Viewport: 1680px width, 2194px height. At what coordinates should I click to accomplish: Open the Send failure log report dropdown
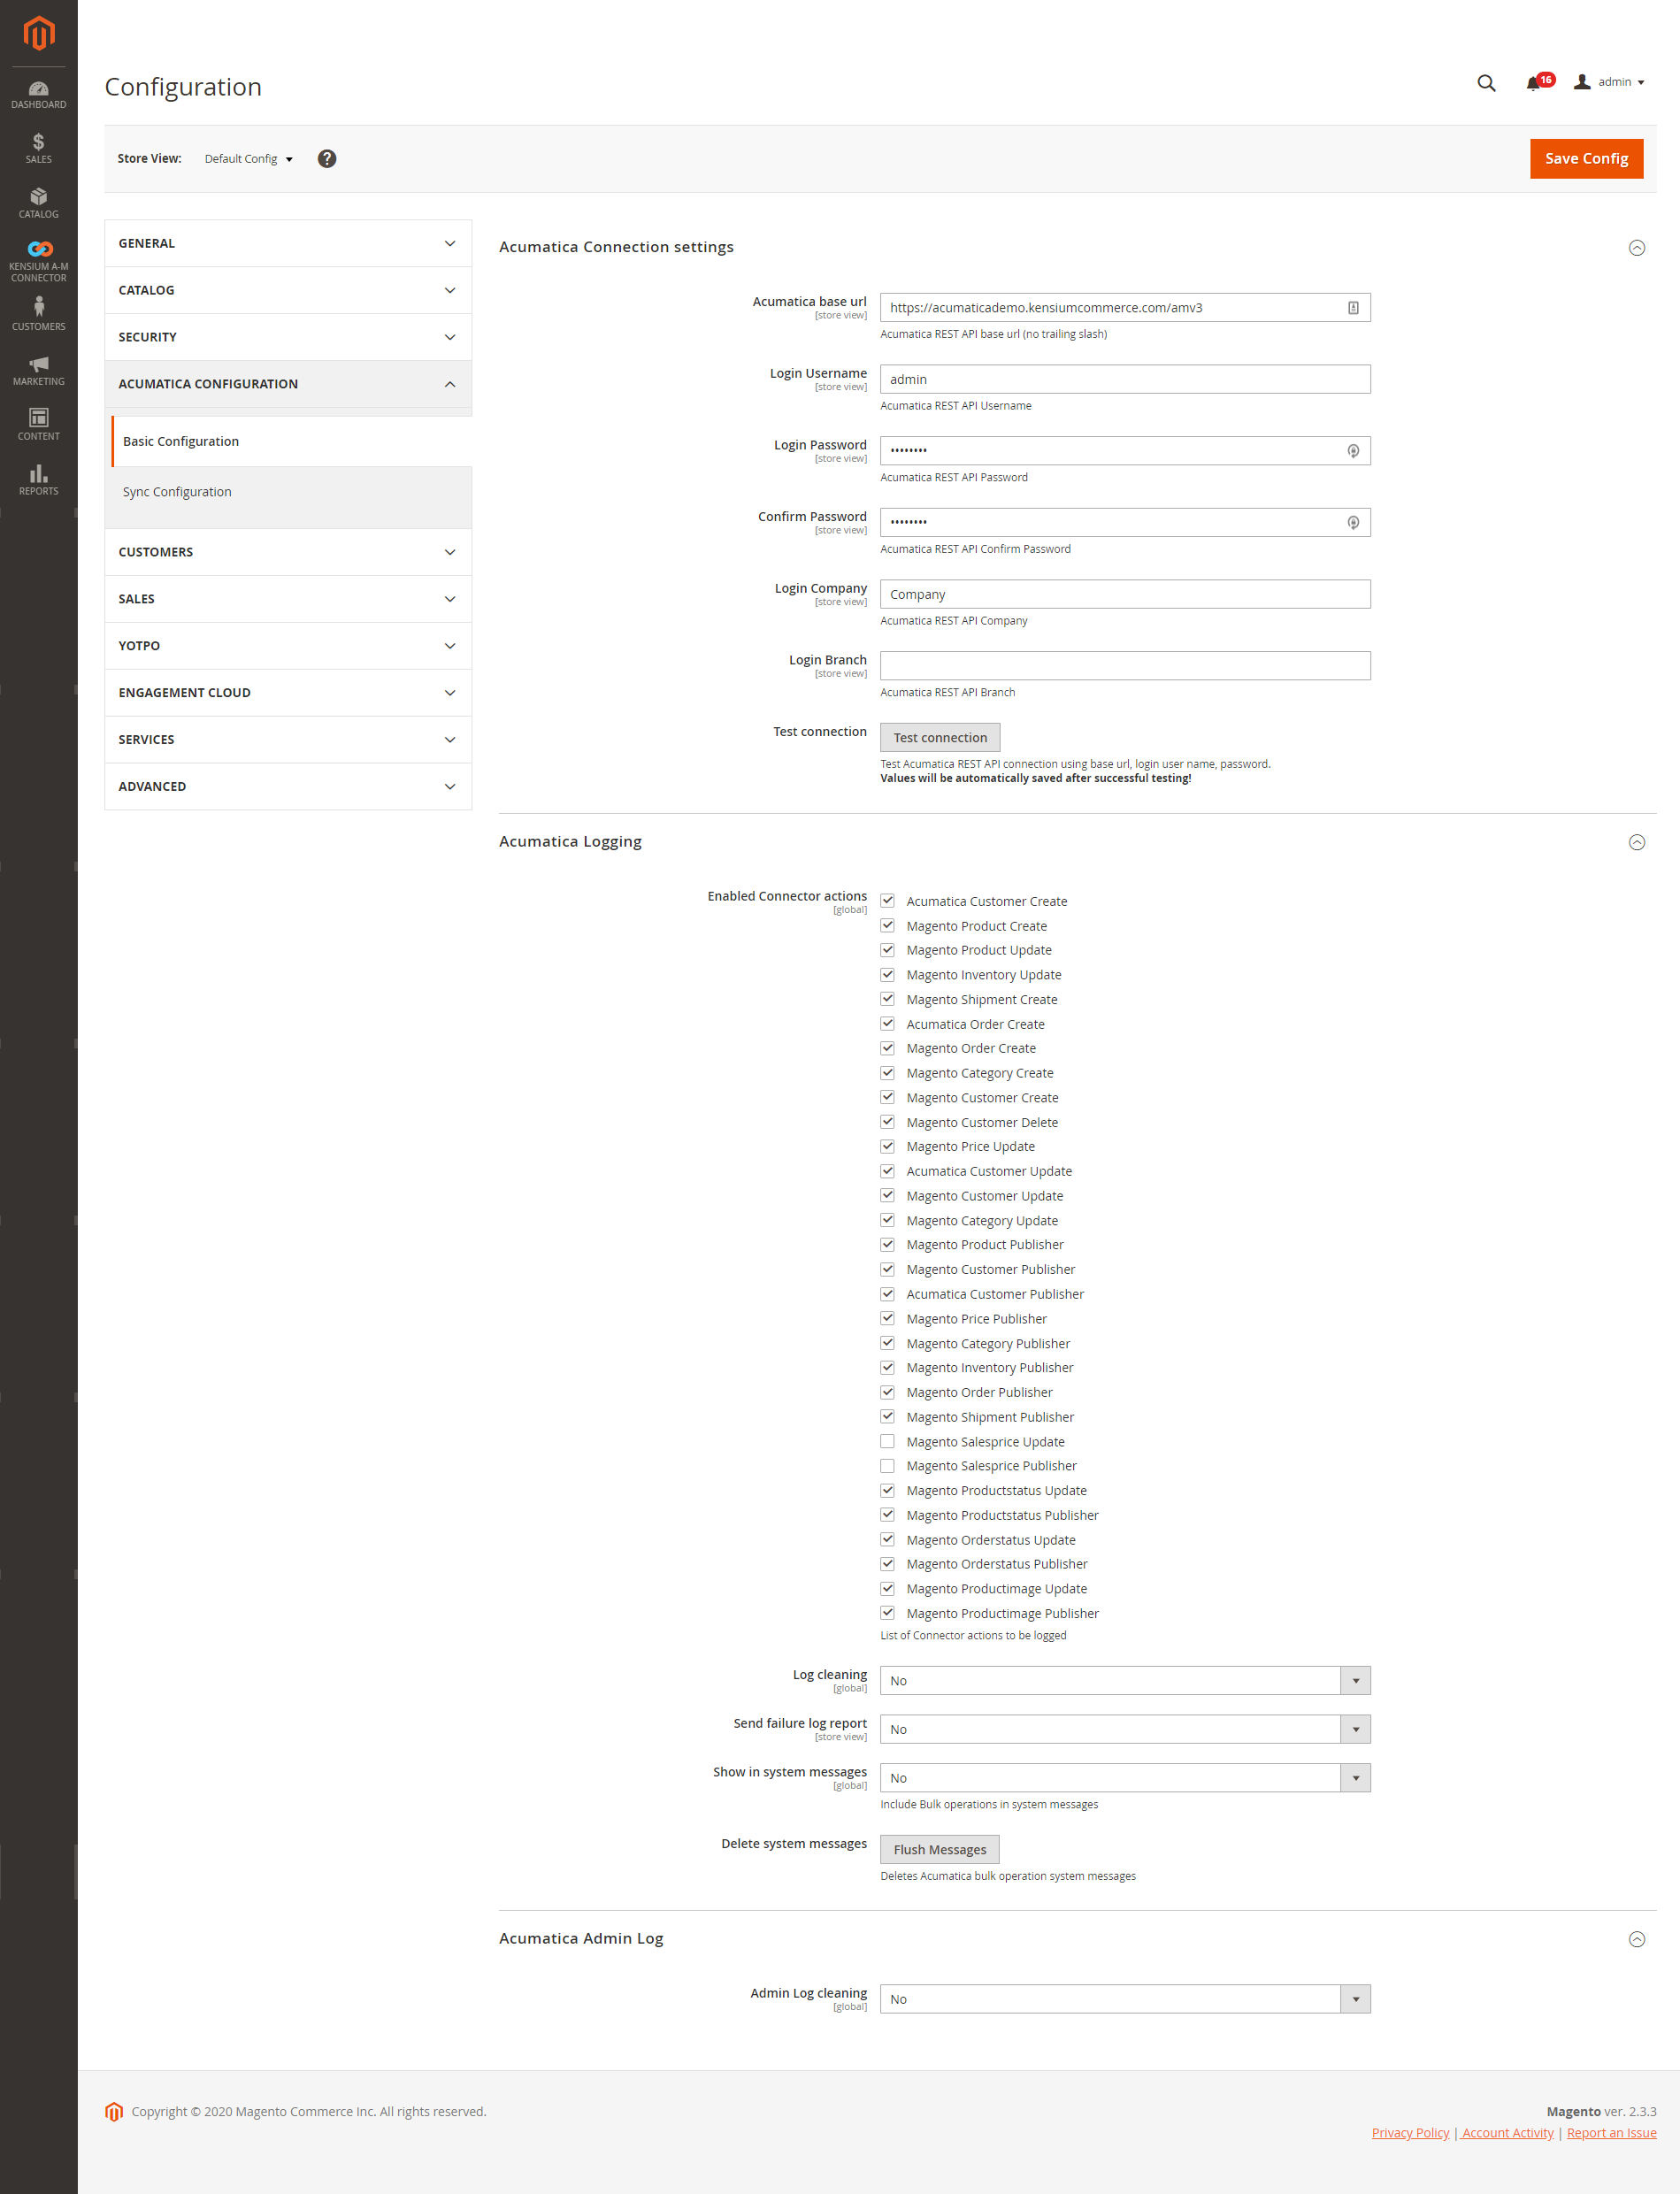[x=1125, y=1730]
